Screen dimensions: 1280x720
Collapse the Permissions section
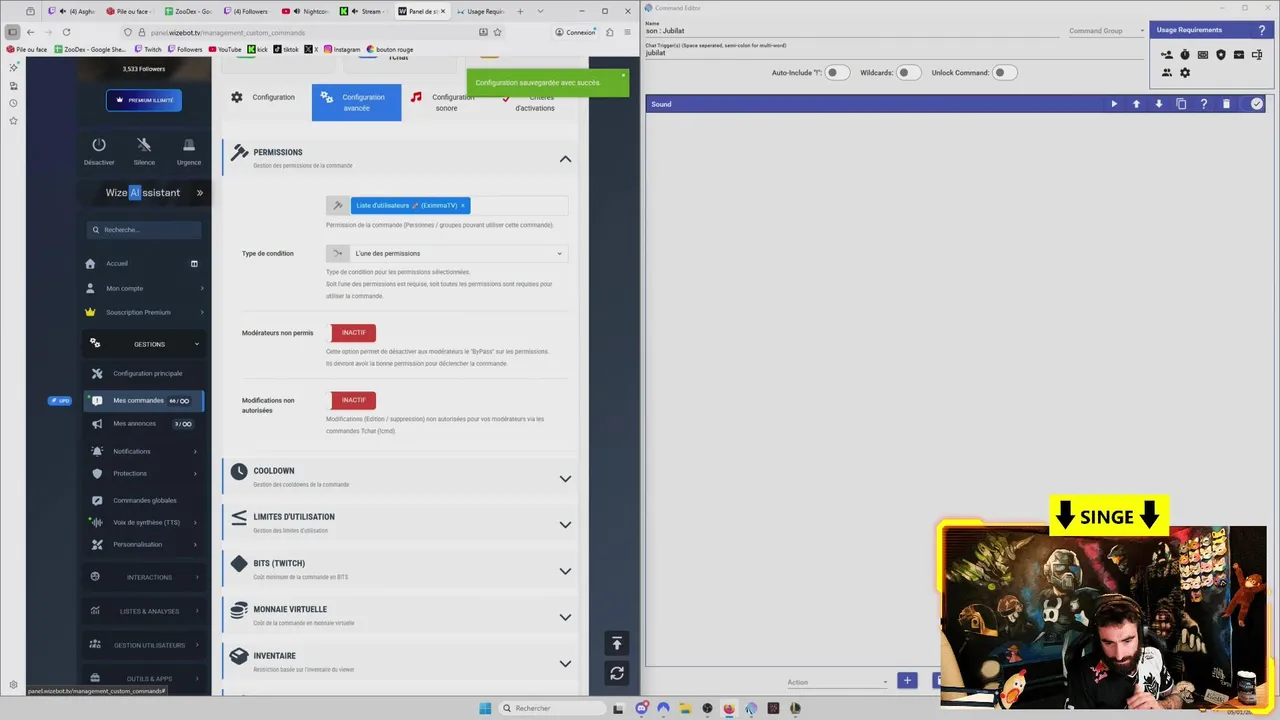pyautogui.click(x=565, y=159)
